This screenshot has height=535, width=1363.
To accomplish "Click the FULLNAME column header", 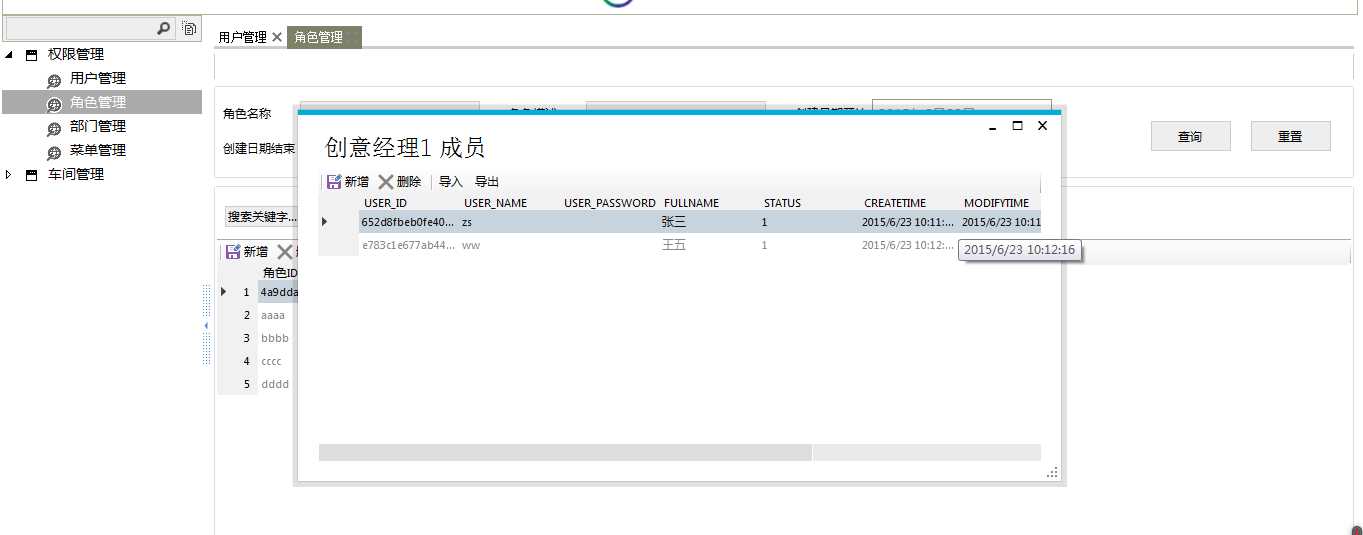I will (691, 203).
